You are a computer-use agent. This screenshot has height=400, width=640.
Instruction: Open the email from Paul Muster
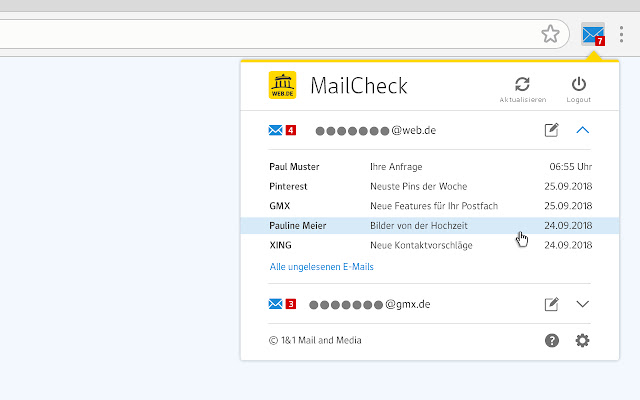point(430,167)
